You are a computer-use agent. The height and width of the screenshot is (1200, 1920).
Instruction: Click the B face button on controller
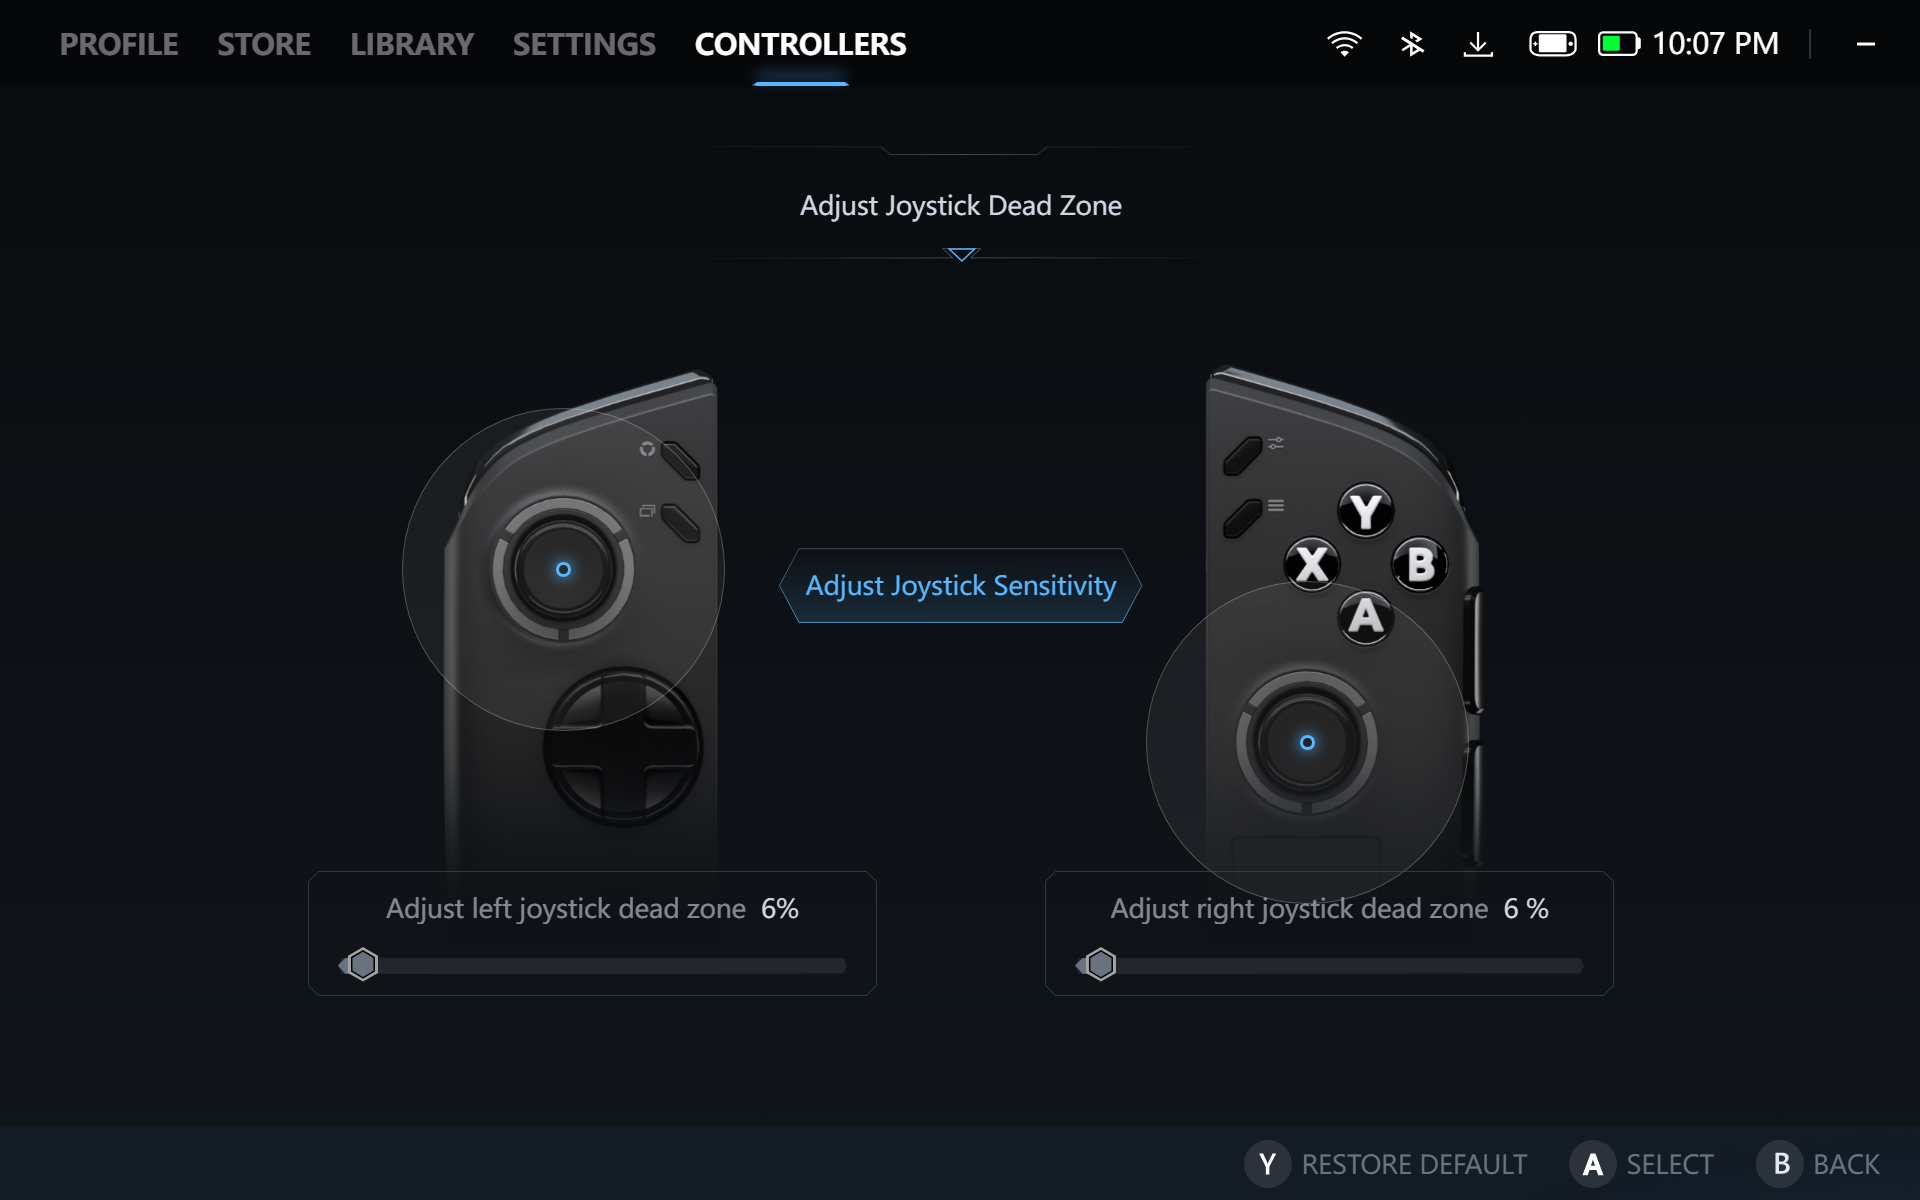point(1420,565)
